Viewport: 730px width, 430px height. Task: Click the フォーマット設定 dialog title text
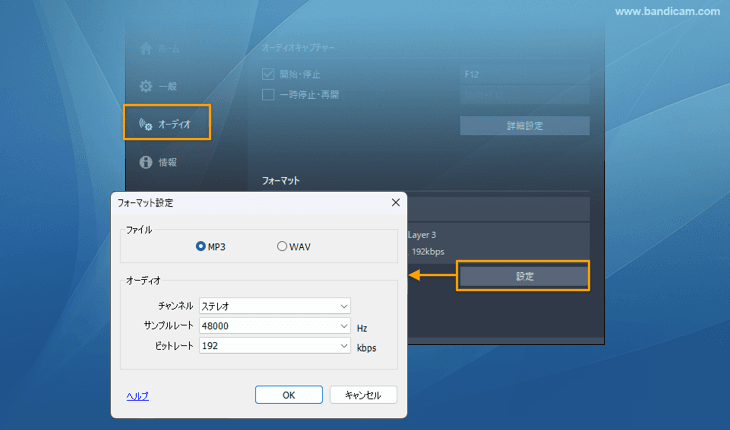tap(145, 203)
